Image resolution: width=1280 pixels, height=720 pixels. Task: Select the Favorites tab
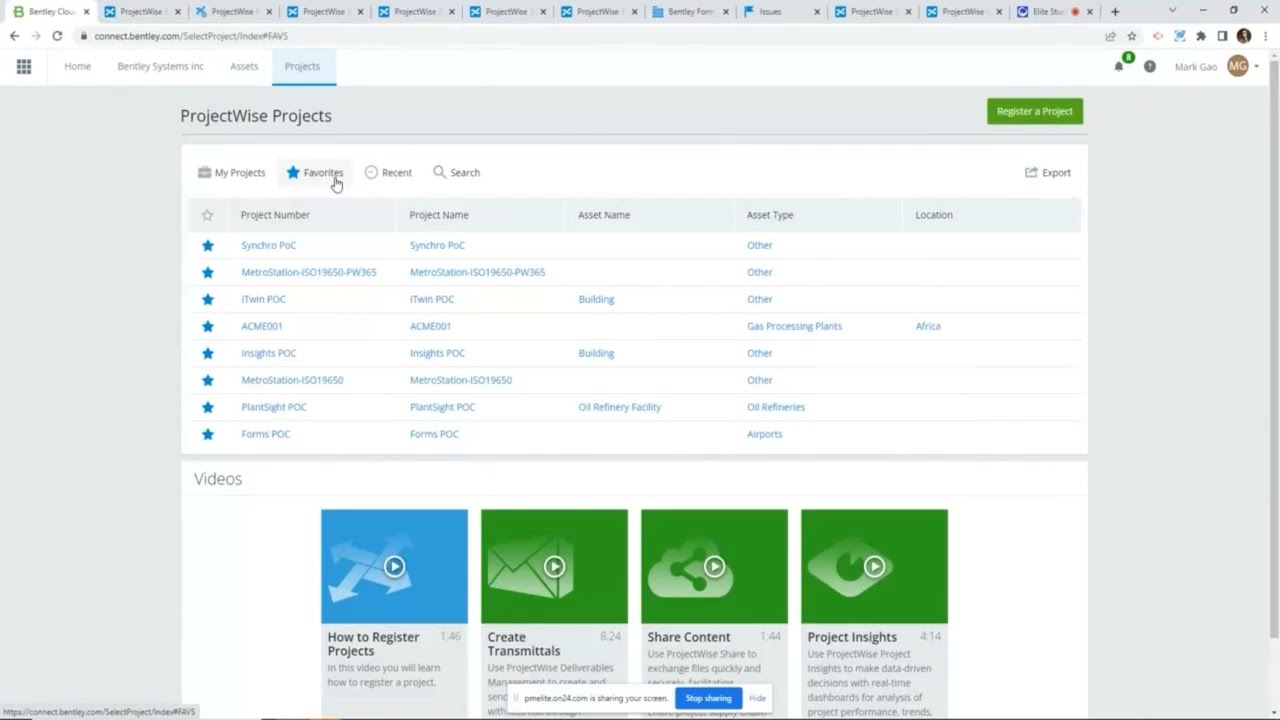pyautogui.click(x=314, y=173)
